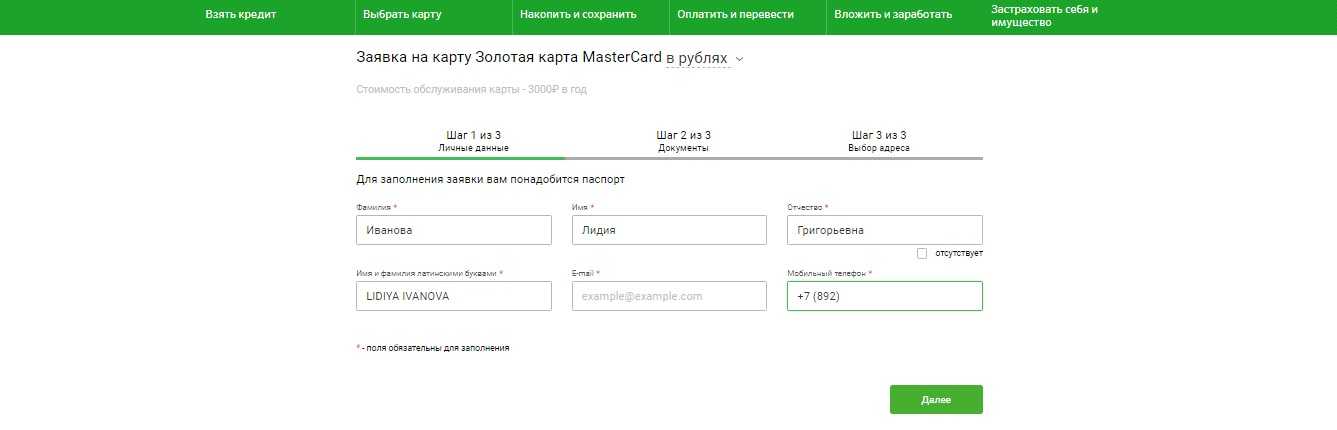Click the note 'поля обязательны для заполнения'
The image size is (1337, 430).
tap(436, 348)
